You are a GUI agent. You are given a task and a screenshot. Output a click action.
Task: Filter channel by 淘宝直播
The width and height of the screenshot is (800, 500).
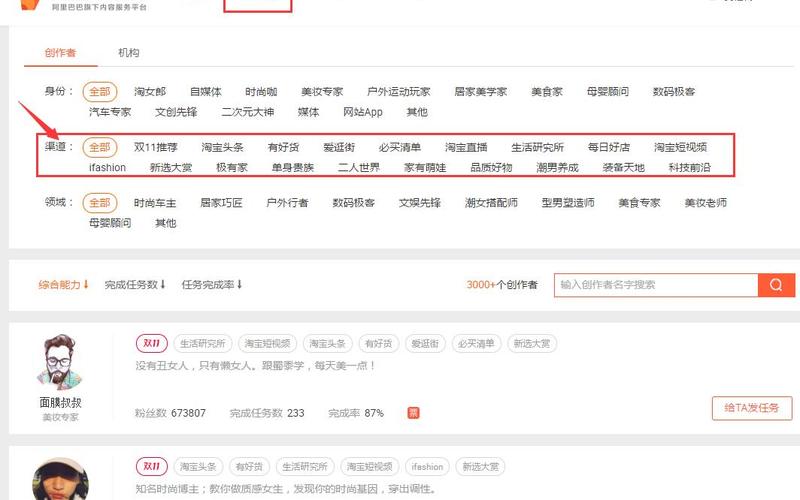pyautogui.click(x=466, y=147)
